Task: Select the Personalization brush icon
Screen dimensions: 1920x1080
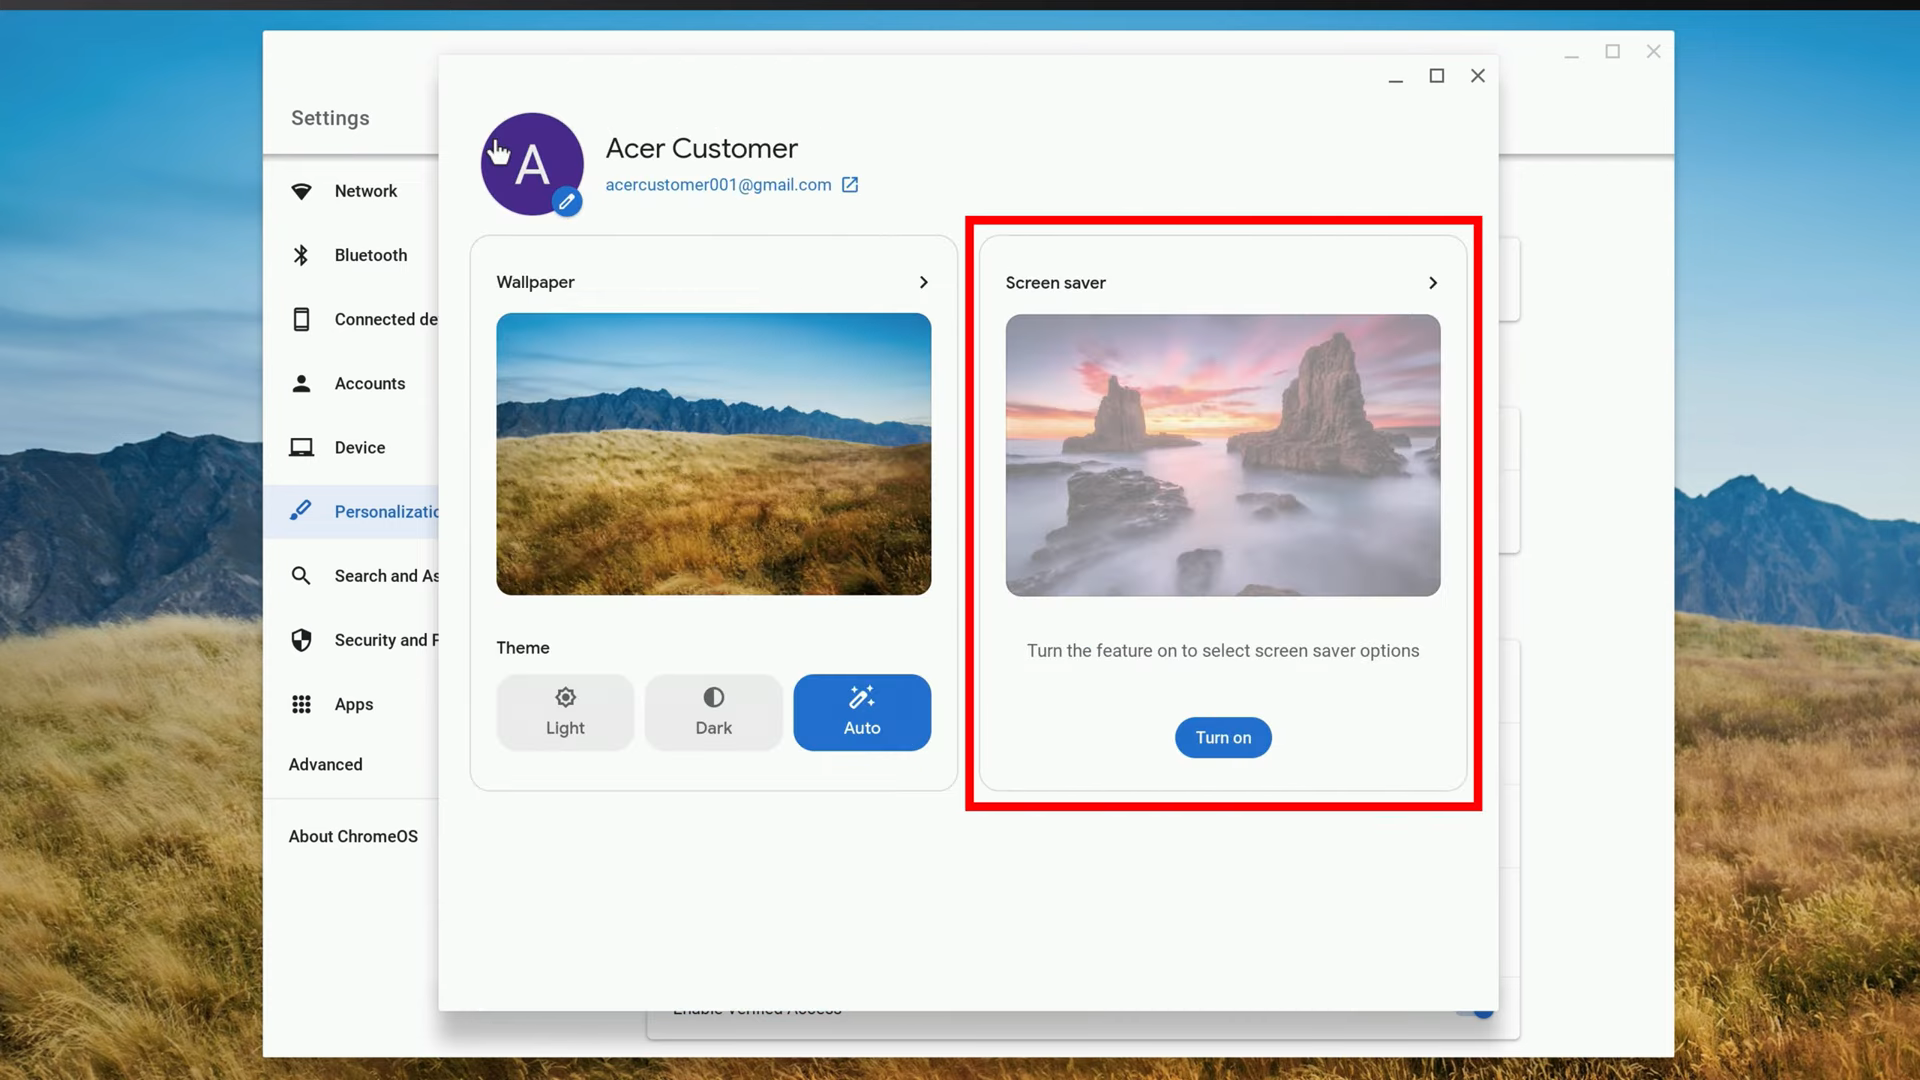Action: click(x=302, y=511)
